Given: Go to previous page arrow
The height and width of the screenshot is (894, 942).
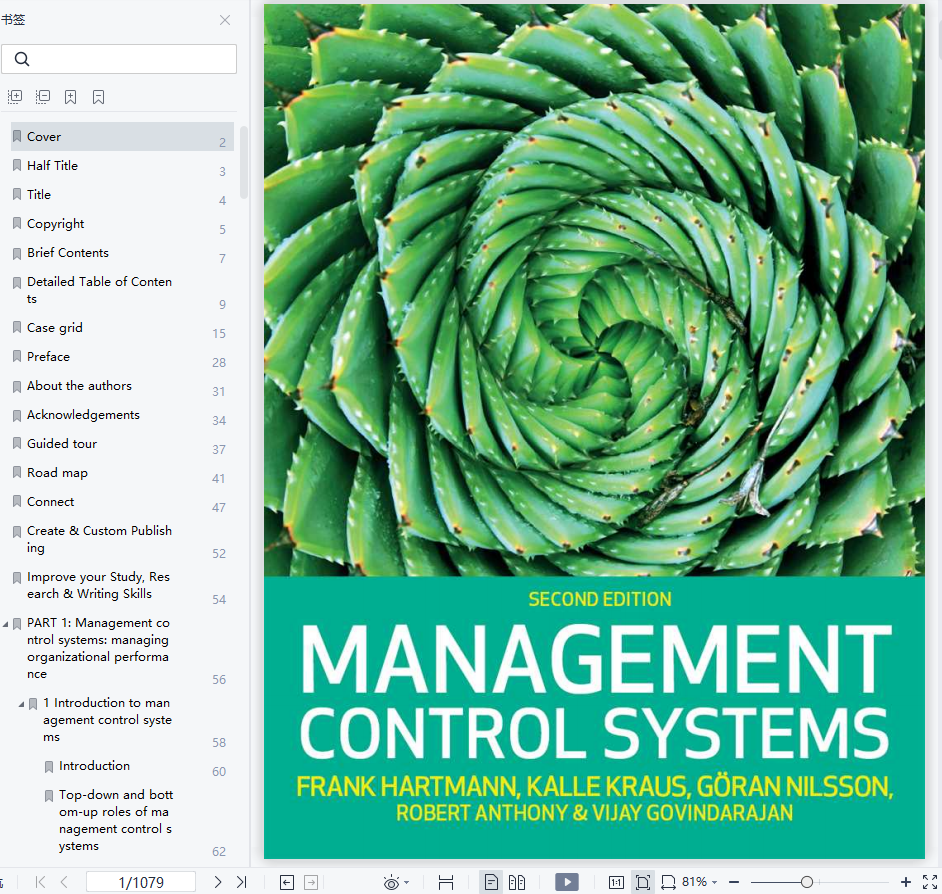Looking at the screenshot, I should [x=64, y=882].
